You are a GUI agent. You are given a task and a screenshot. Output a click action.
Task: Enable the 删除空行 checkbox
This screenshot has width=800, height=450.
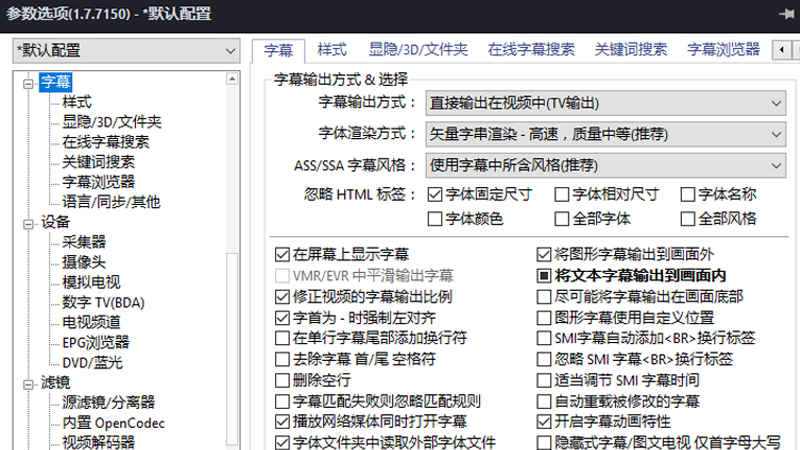point(283,380)
